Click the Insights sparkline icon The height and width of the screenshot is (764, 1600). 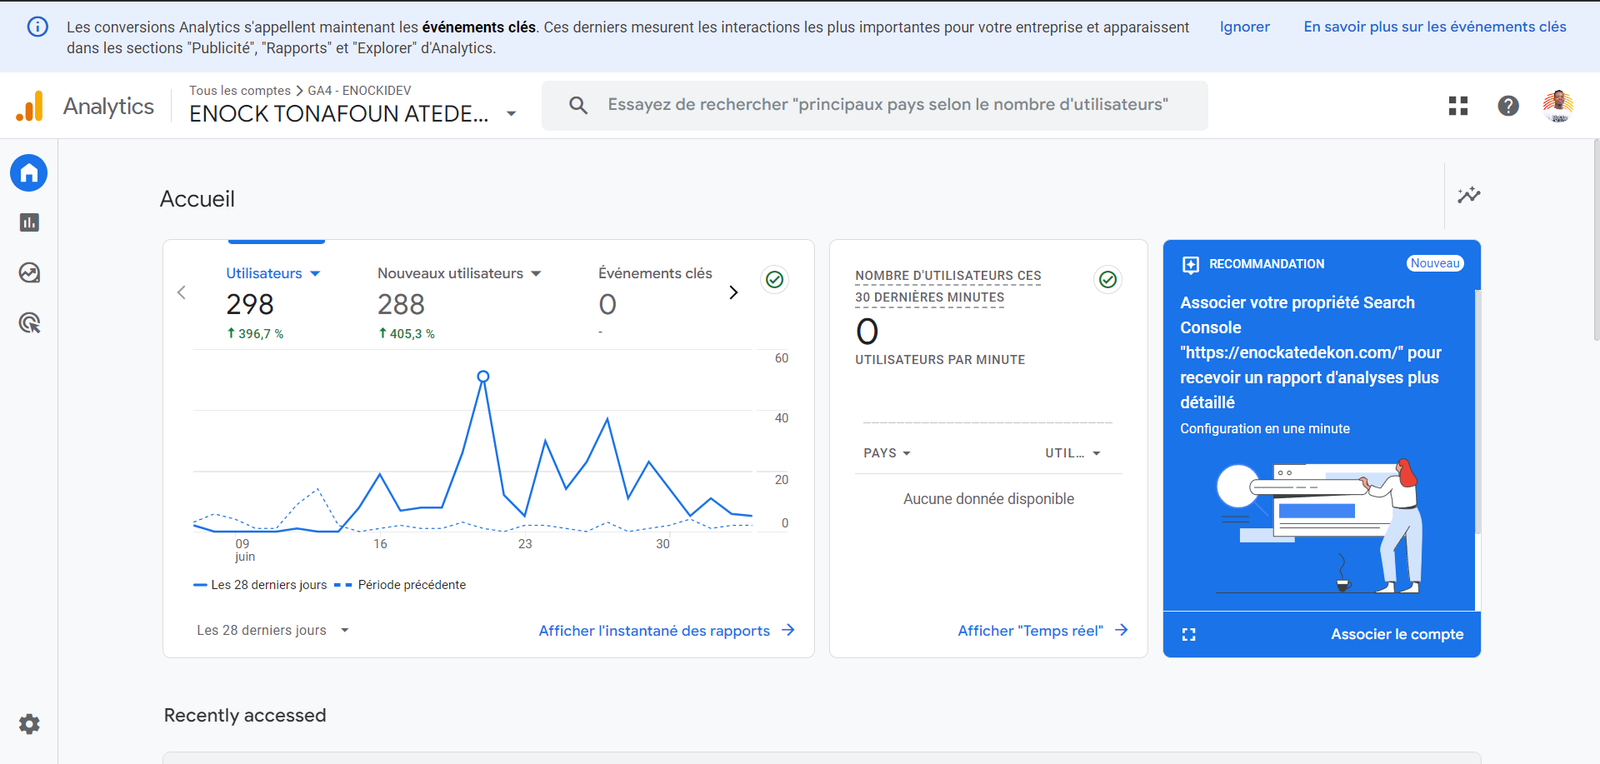(1469, 195)
